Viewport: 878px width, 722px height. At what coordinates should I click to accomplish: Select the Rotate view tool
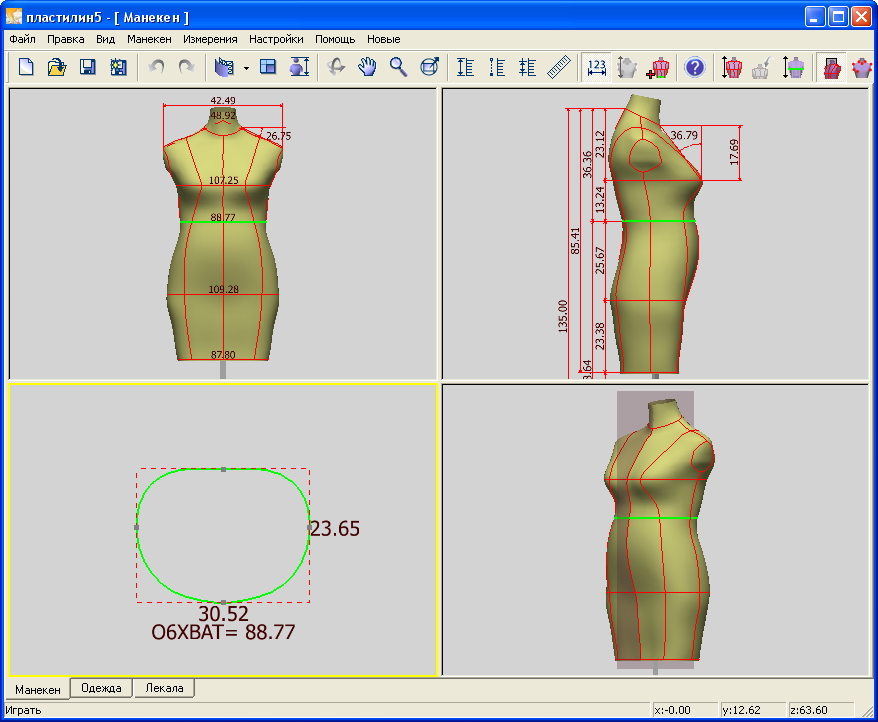point(337,67)
